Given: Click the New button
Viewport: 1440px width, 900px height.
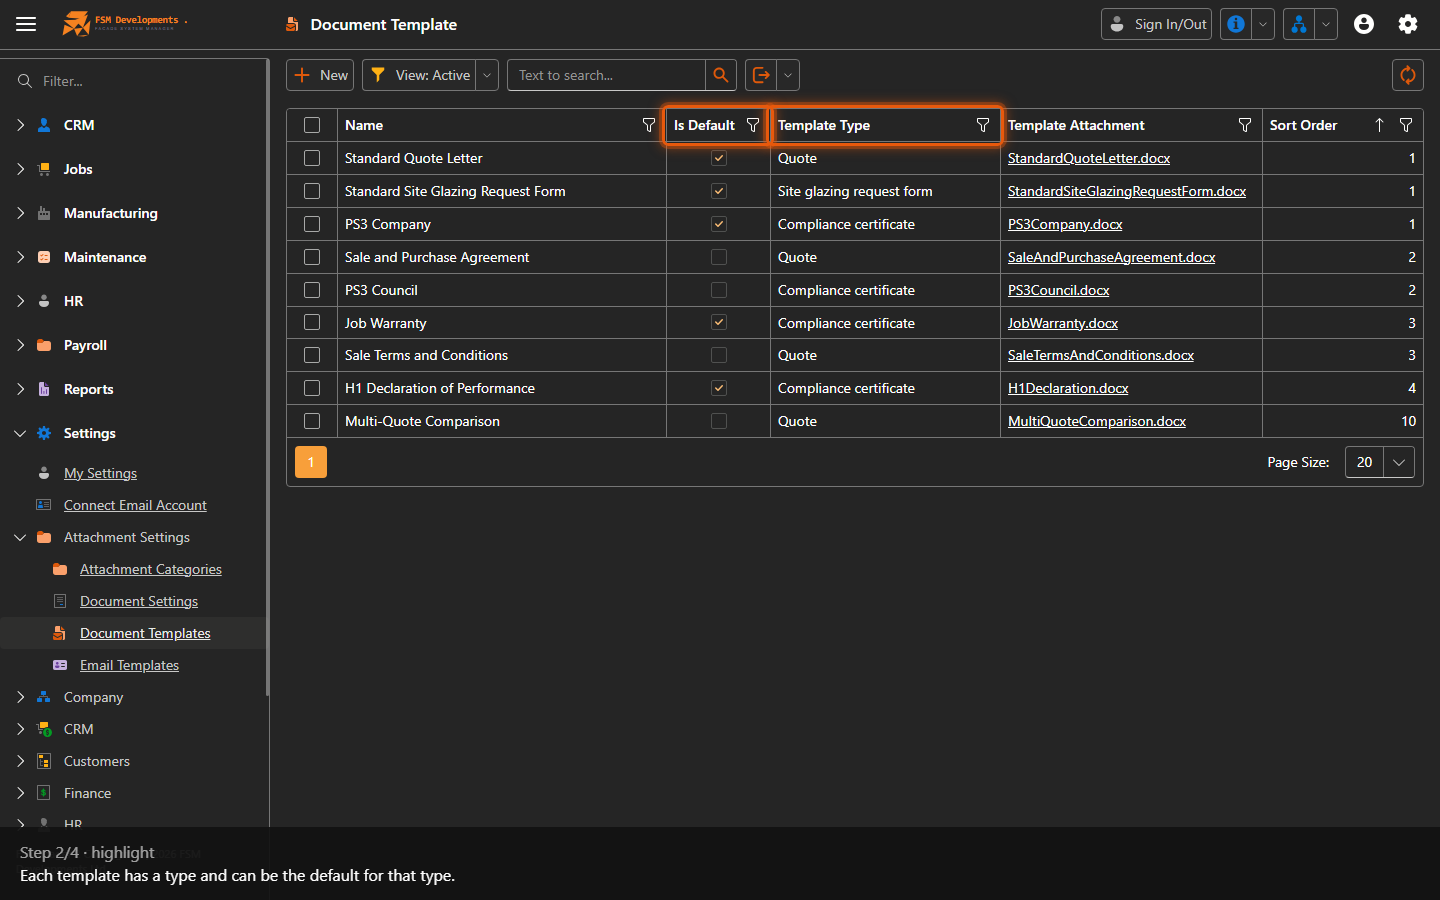Looking at the screenshot, I should pos(320,75).
